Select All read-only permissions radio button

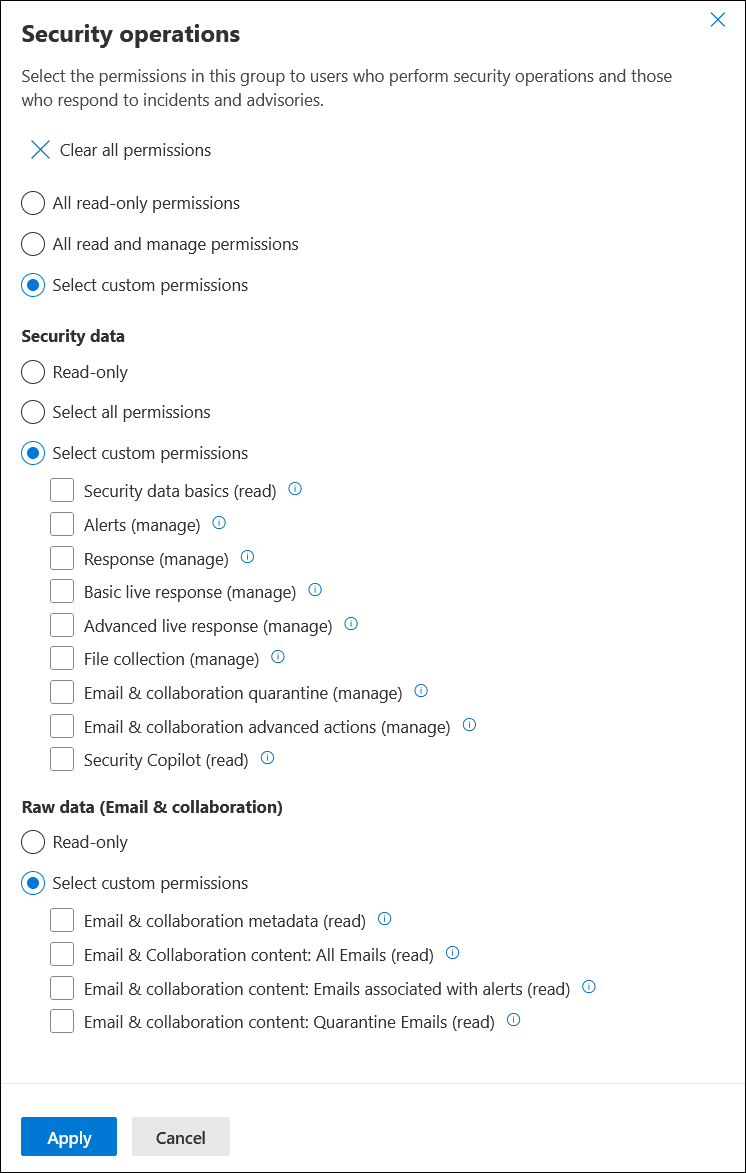point(33,203)
